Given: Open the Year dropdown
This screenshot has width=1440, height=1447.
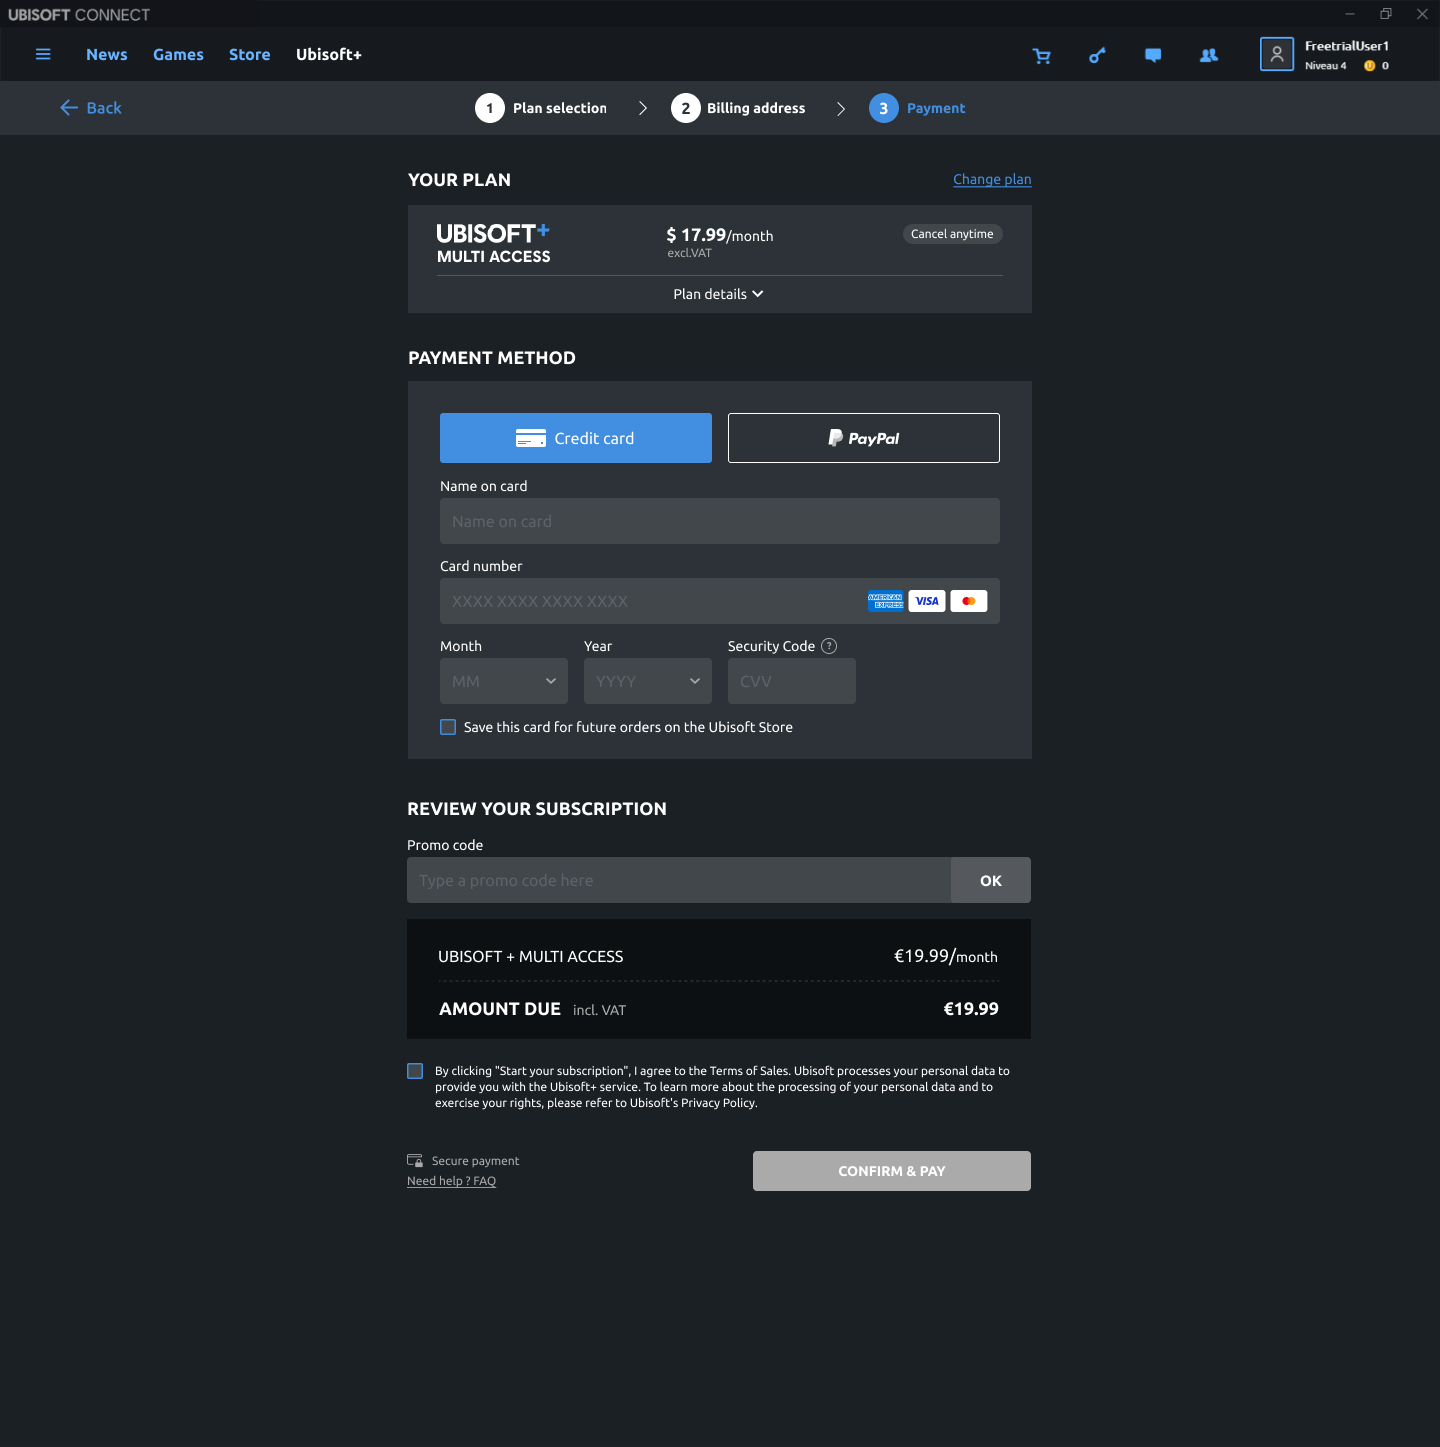Looking at the screenshot, I should (648, 681).
